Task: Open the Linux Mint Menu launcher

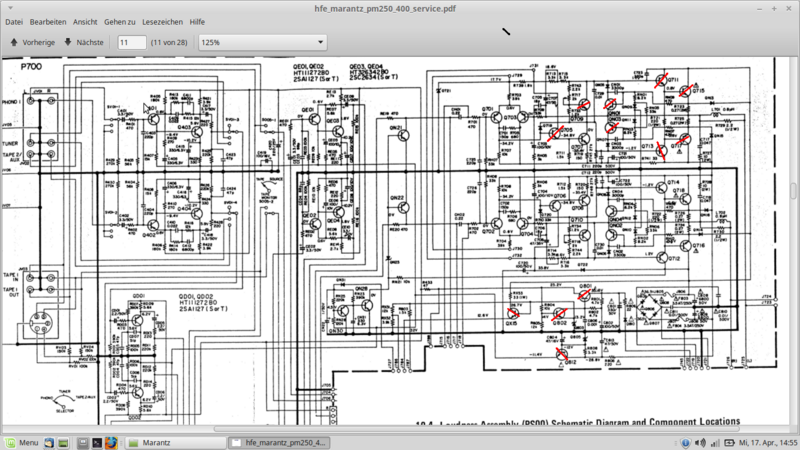Action: click(21, 442)
